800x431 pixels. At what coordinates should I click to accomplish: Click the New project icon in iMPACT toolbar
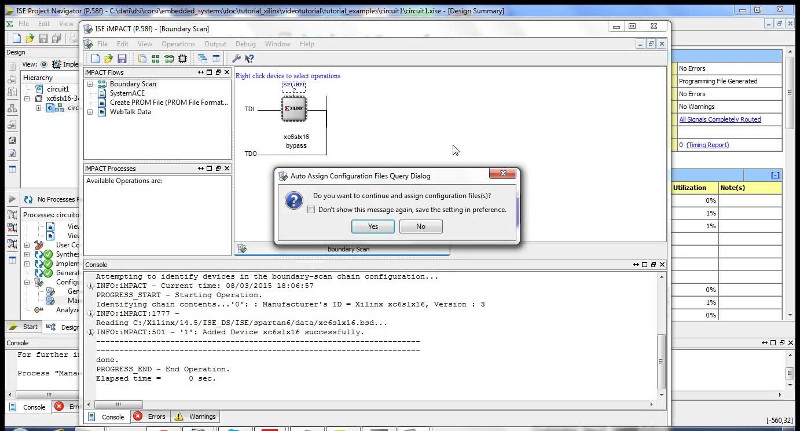click(x=95, y=59)
